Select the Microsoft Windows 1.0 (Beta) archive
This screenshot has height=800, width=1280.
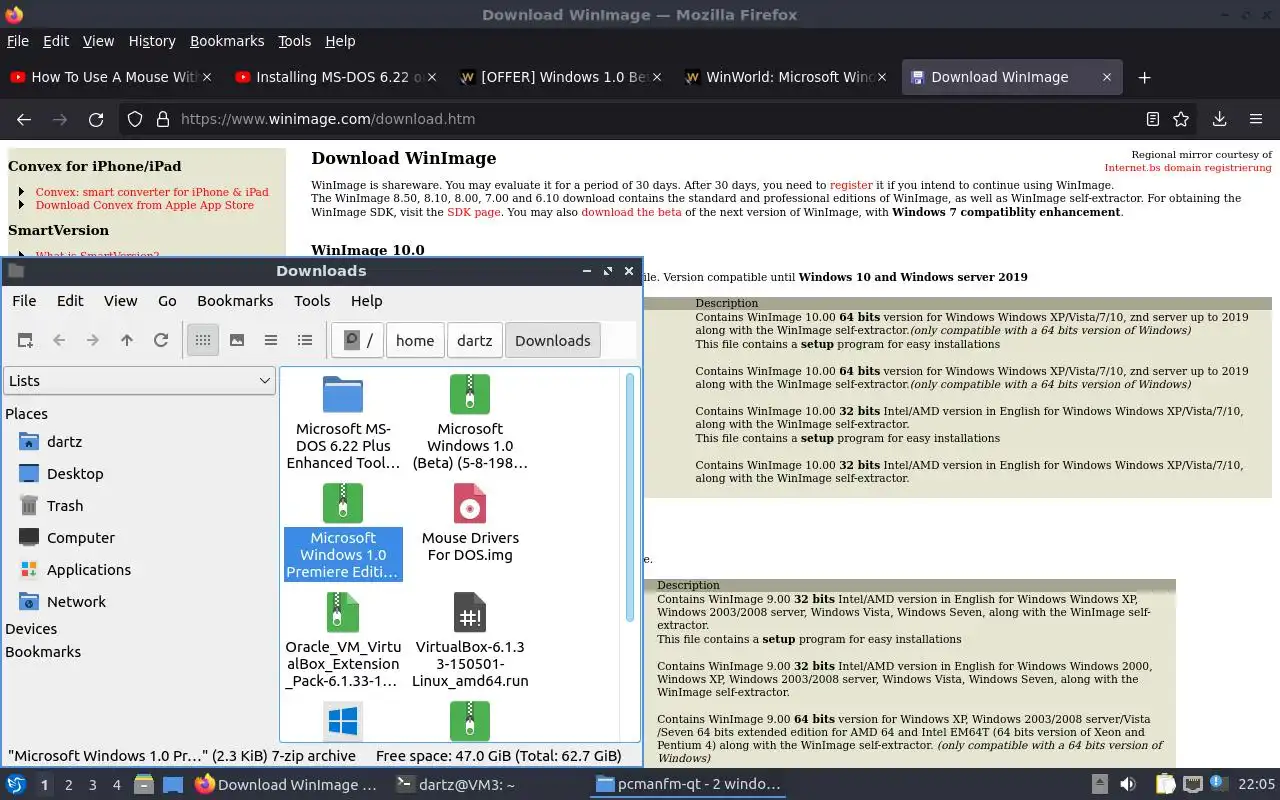tap(470, 423)
